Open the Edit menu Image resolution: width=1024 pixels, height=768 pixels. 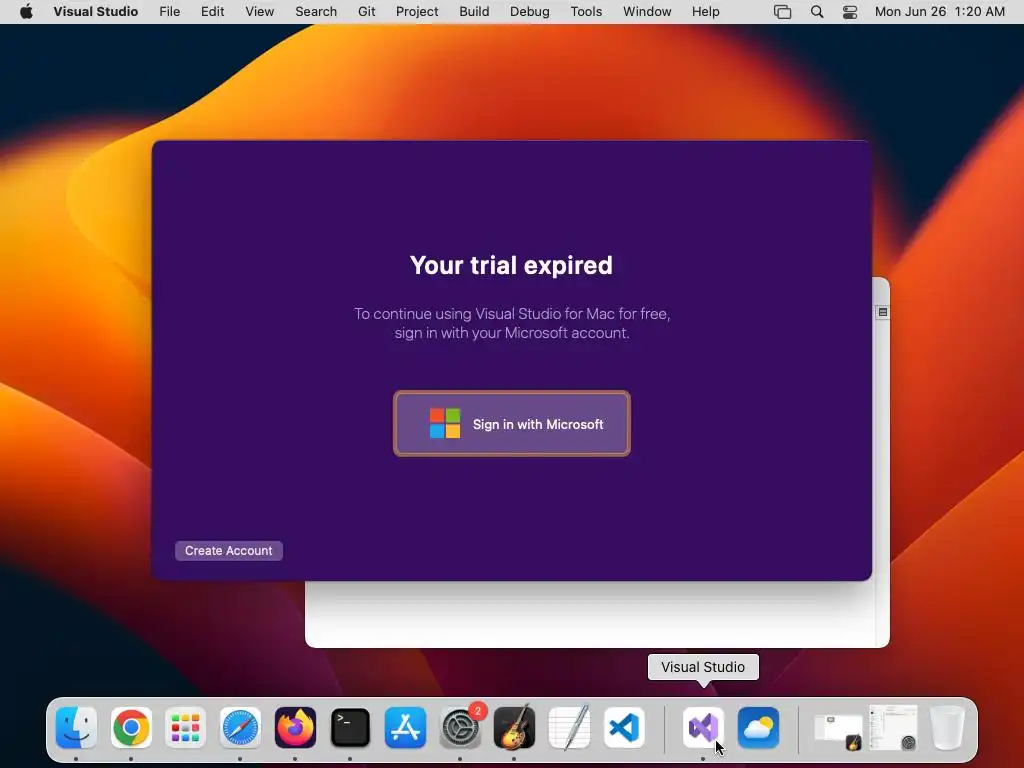212,12
